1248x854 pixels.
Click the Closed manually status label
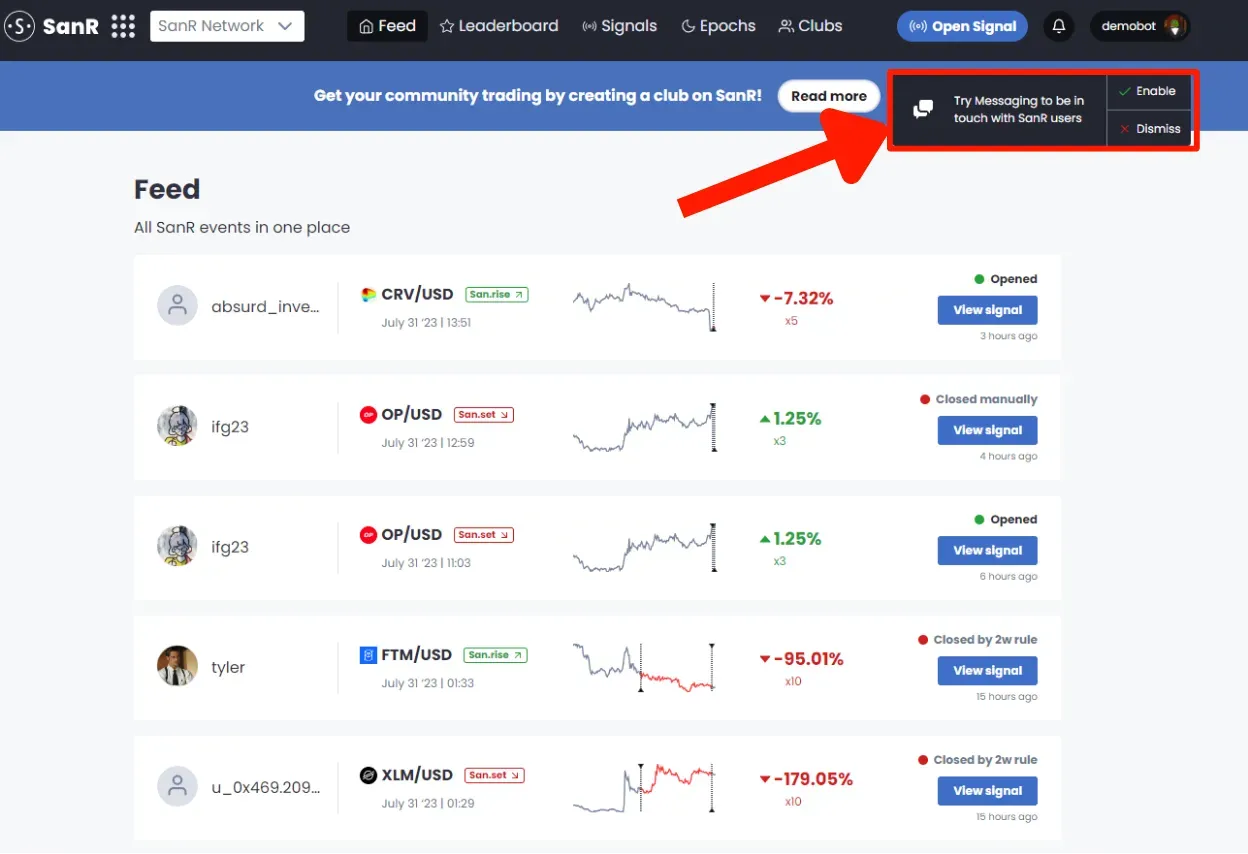(x=986, y=399)
